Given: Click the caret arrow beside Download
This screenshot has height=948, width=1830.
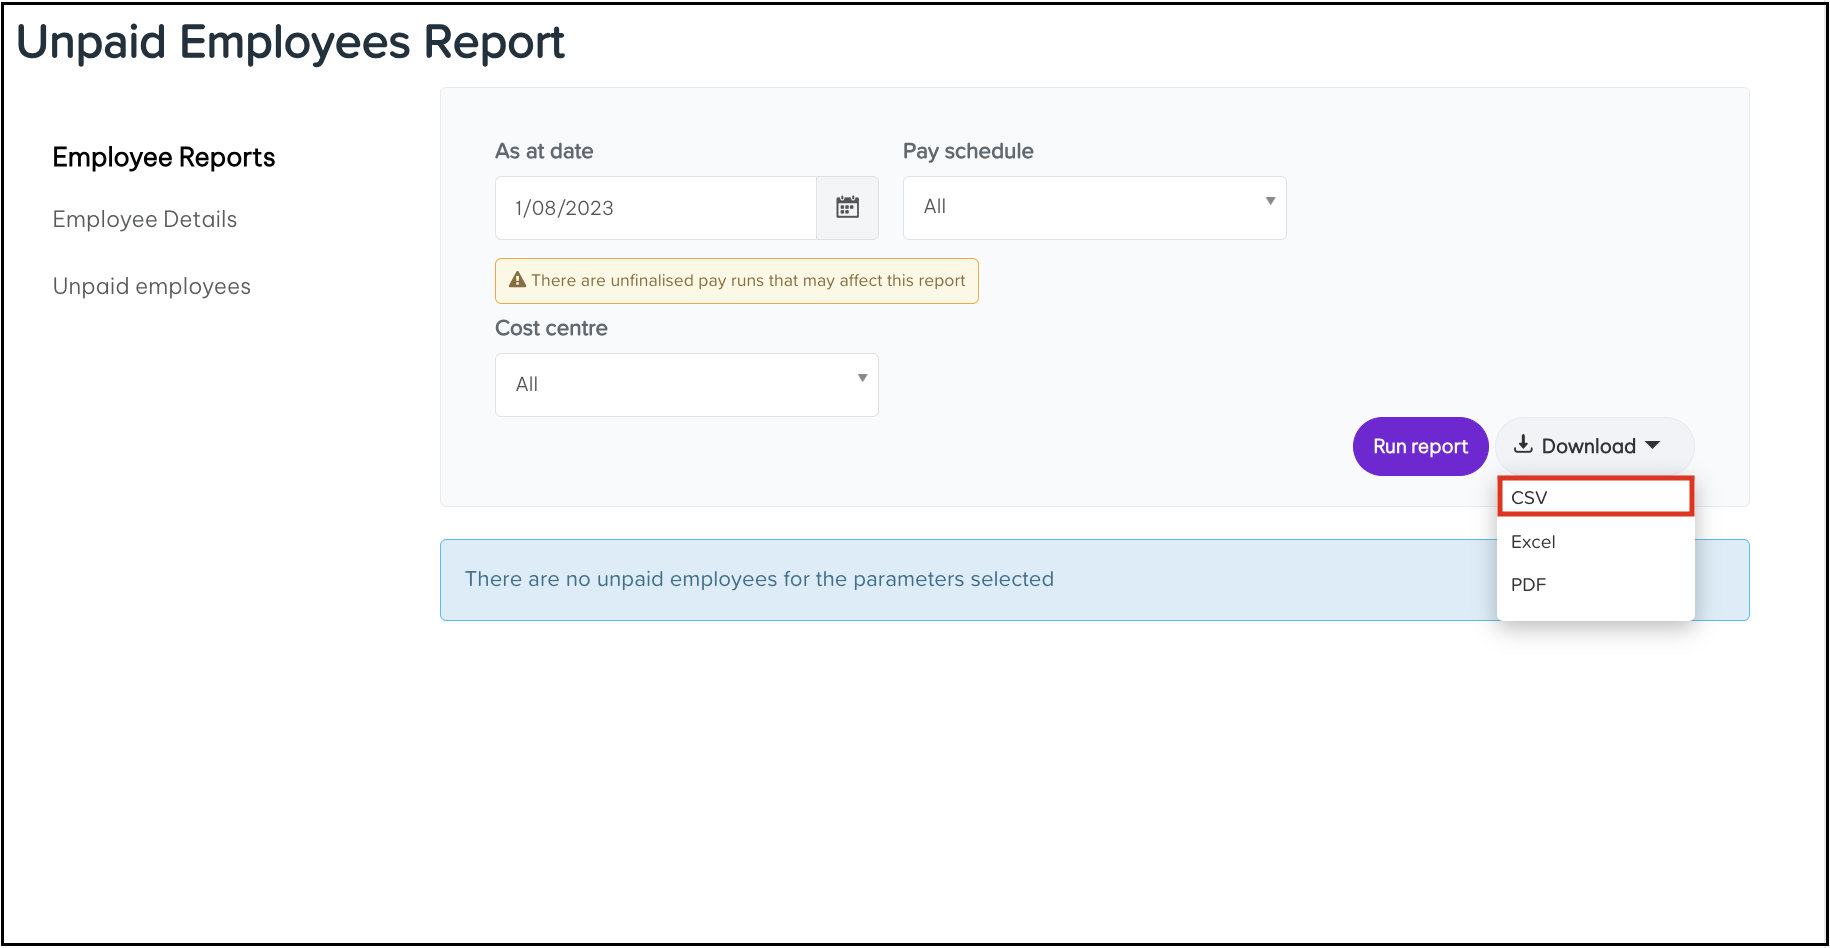Looking at the screenshot, I should [x=1652, y=446].
